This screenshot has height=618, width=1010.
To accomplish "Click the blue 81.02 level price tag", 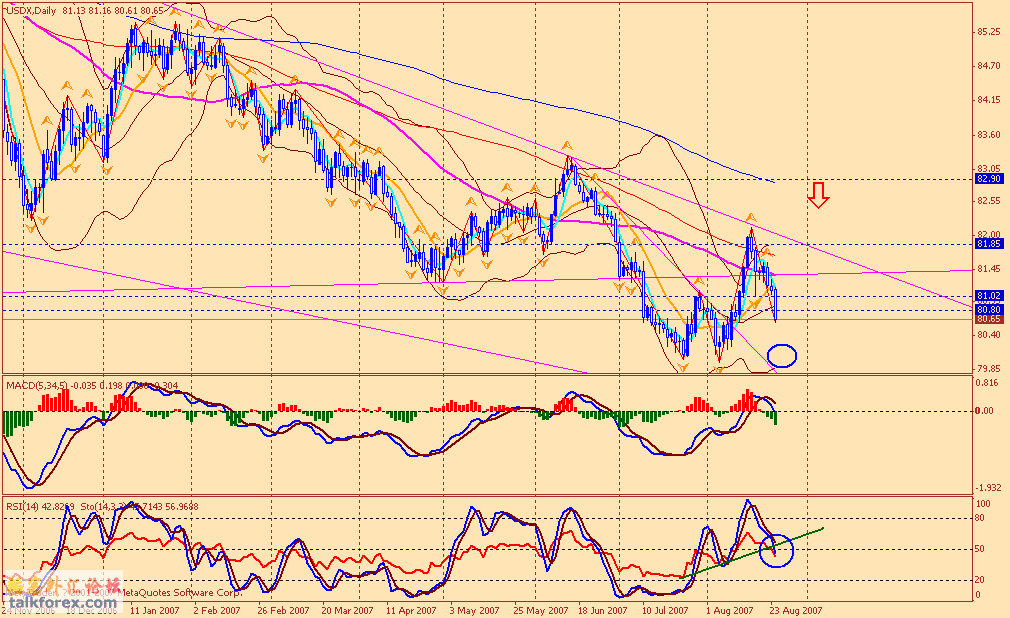I will (x=989, y=296).
